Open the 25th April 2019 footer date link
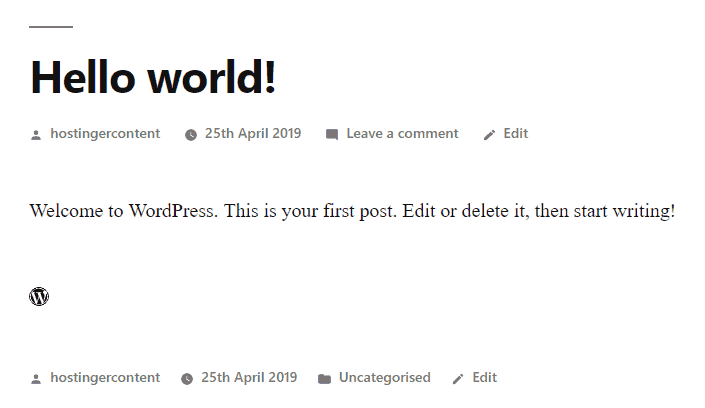The image size is (705, 408). click(249, 378)
